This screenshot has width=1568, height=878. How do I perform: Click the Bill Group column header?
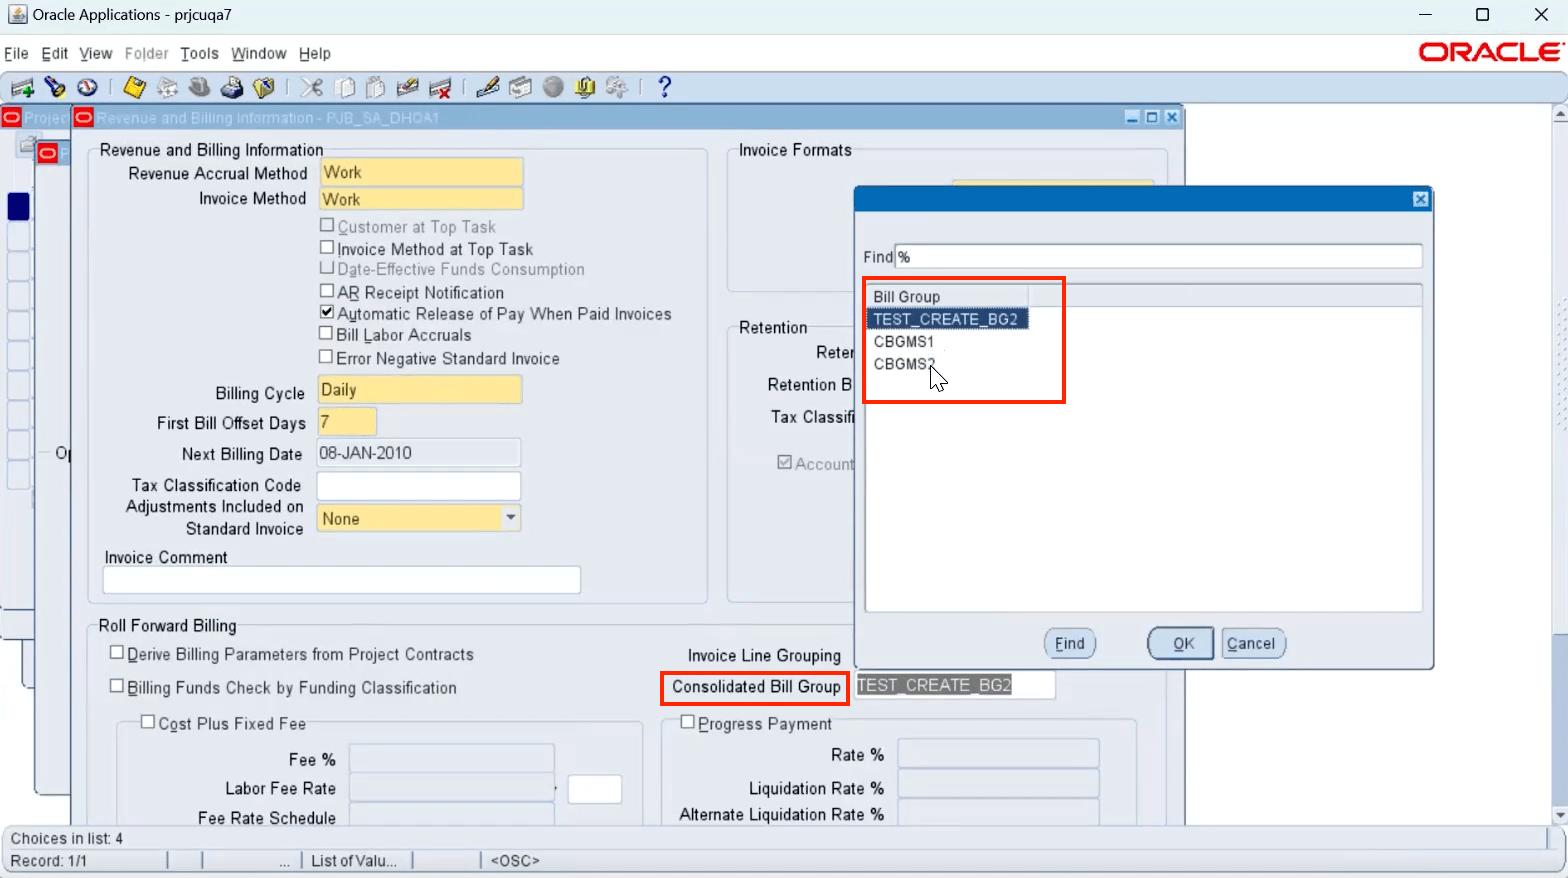point(947,296)
